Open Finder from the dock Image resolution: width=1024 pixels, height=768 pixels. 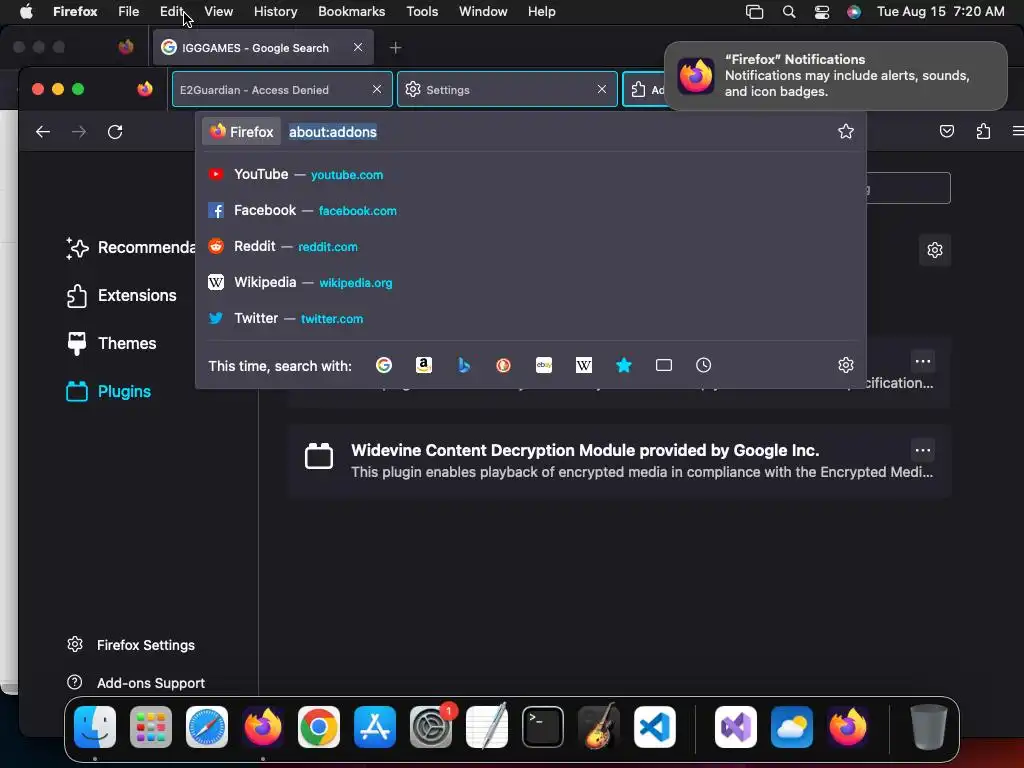(x=95, y=727)
